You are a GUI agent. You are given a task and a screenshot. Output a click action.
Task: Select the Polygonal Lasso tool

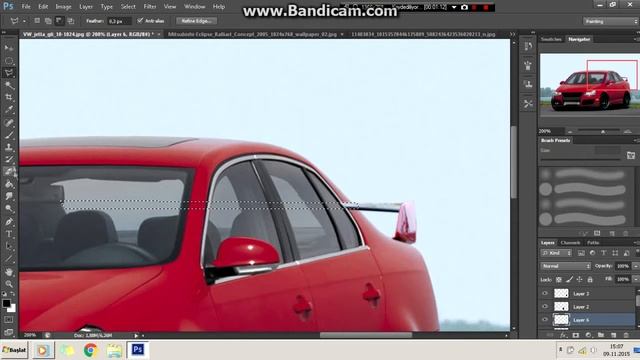coord(9,73)
